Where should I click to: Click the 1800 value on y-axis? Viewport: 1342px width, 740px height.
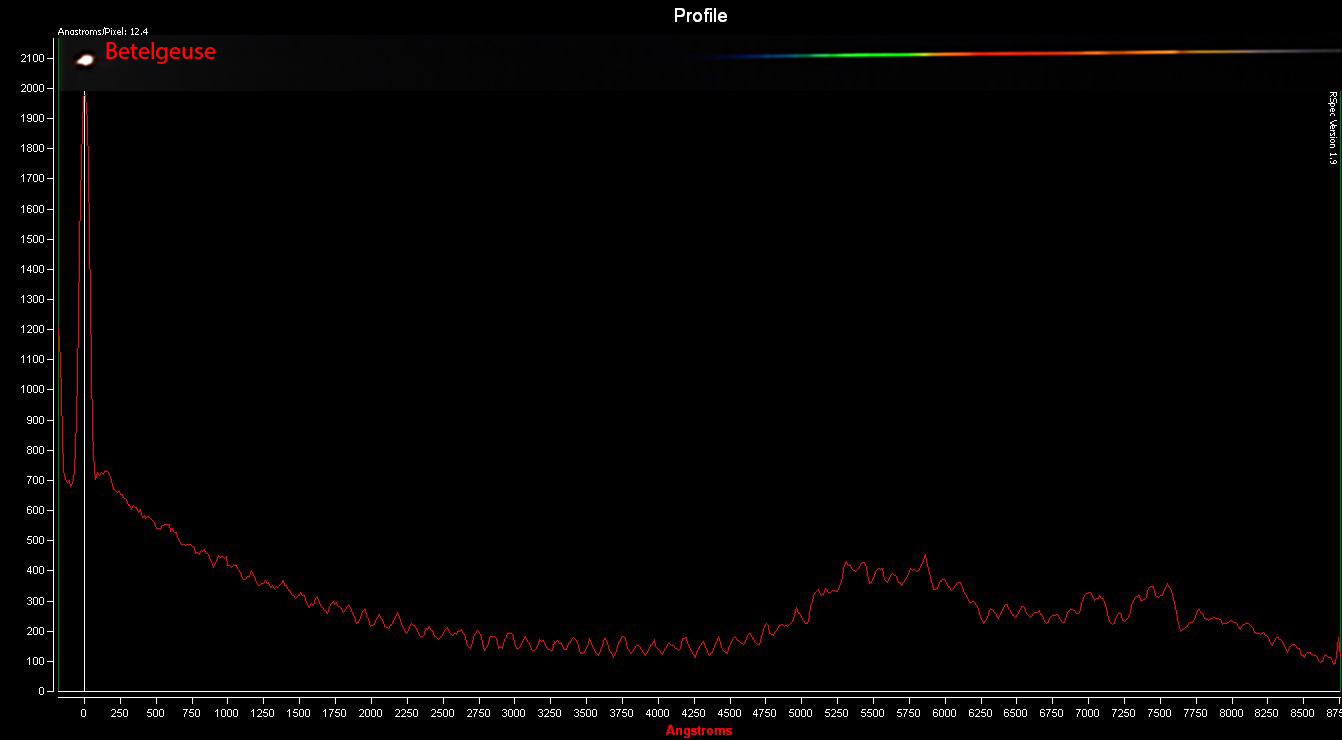pos(33,148)
